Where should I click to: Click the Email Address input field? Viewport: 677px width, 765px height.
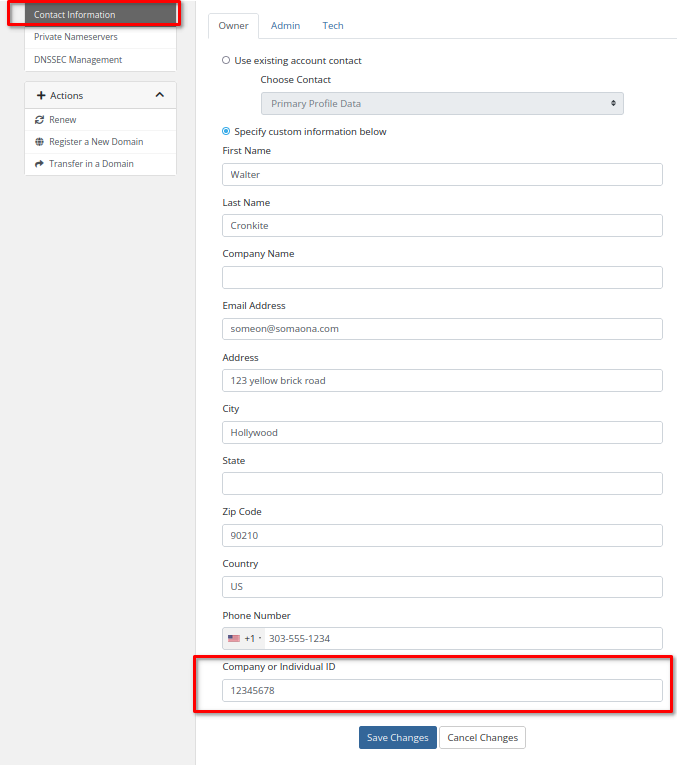[442, 329]
